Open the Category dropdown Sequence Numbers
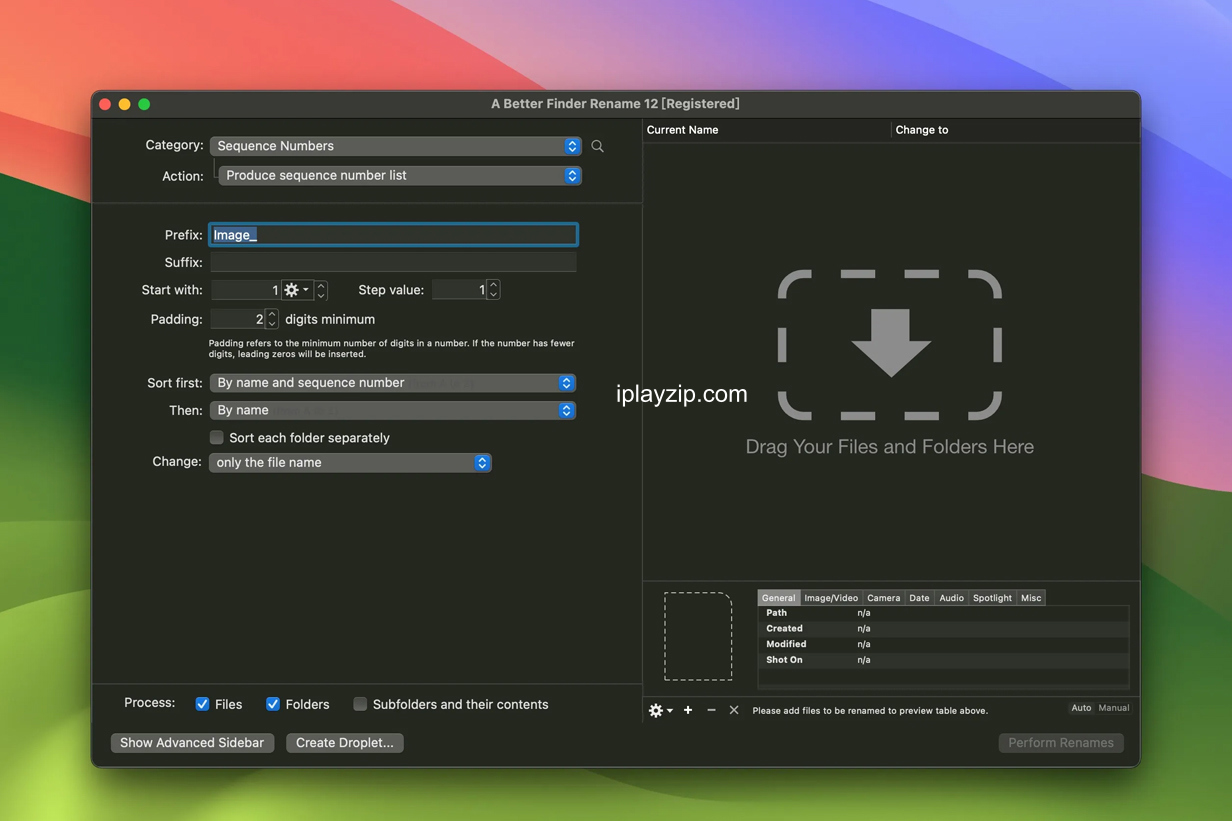This screenshot has height=821, width=1232. 395,146
